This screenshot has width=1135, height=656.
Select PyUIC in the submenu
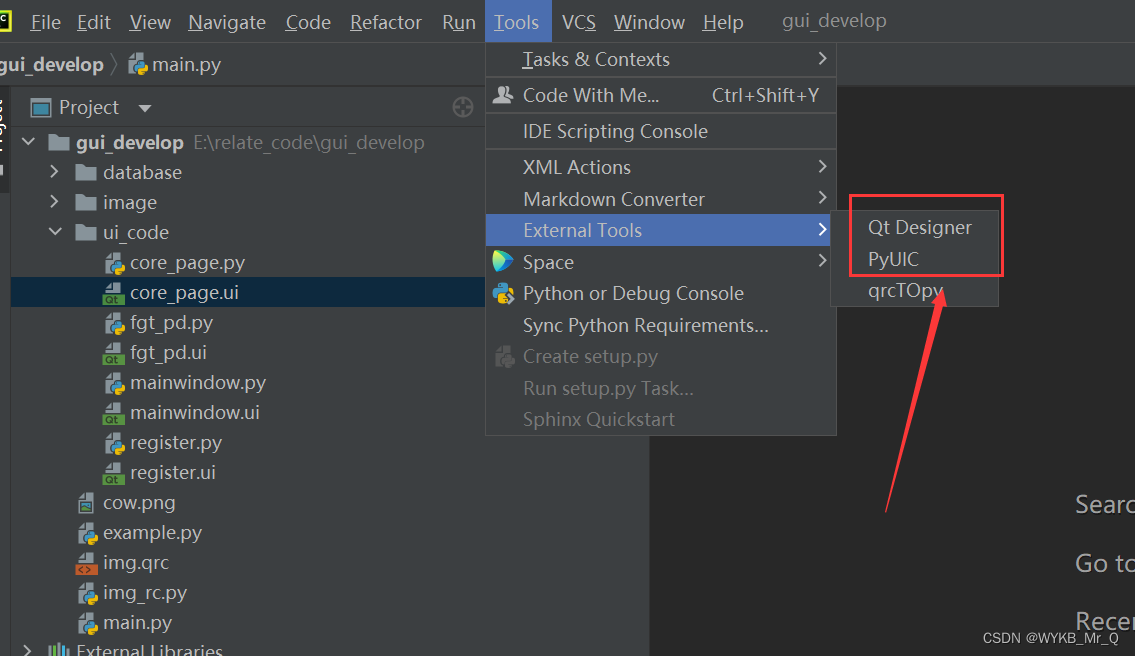click(x=893, y=259)
